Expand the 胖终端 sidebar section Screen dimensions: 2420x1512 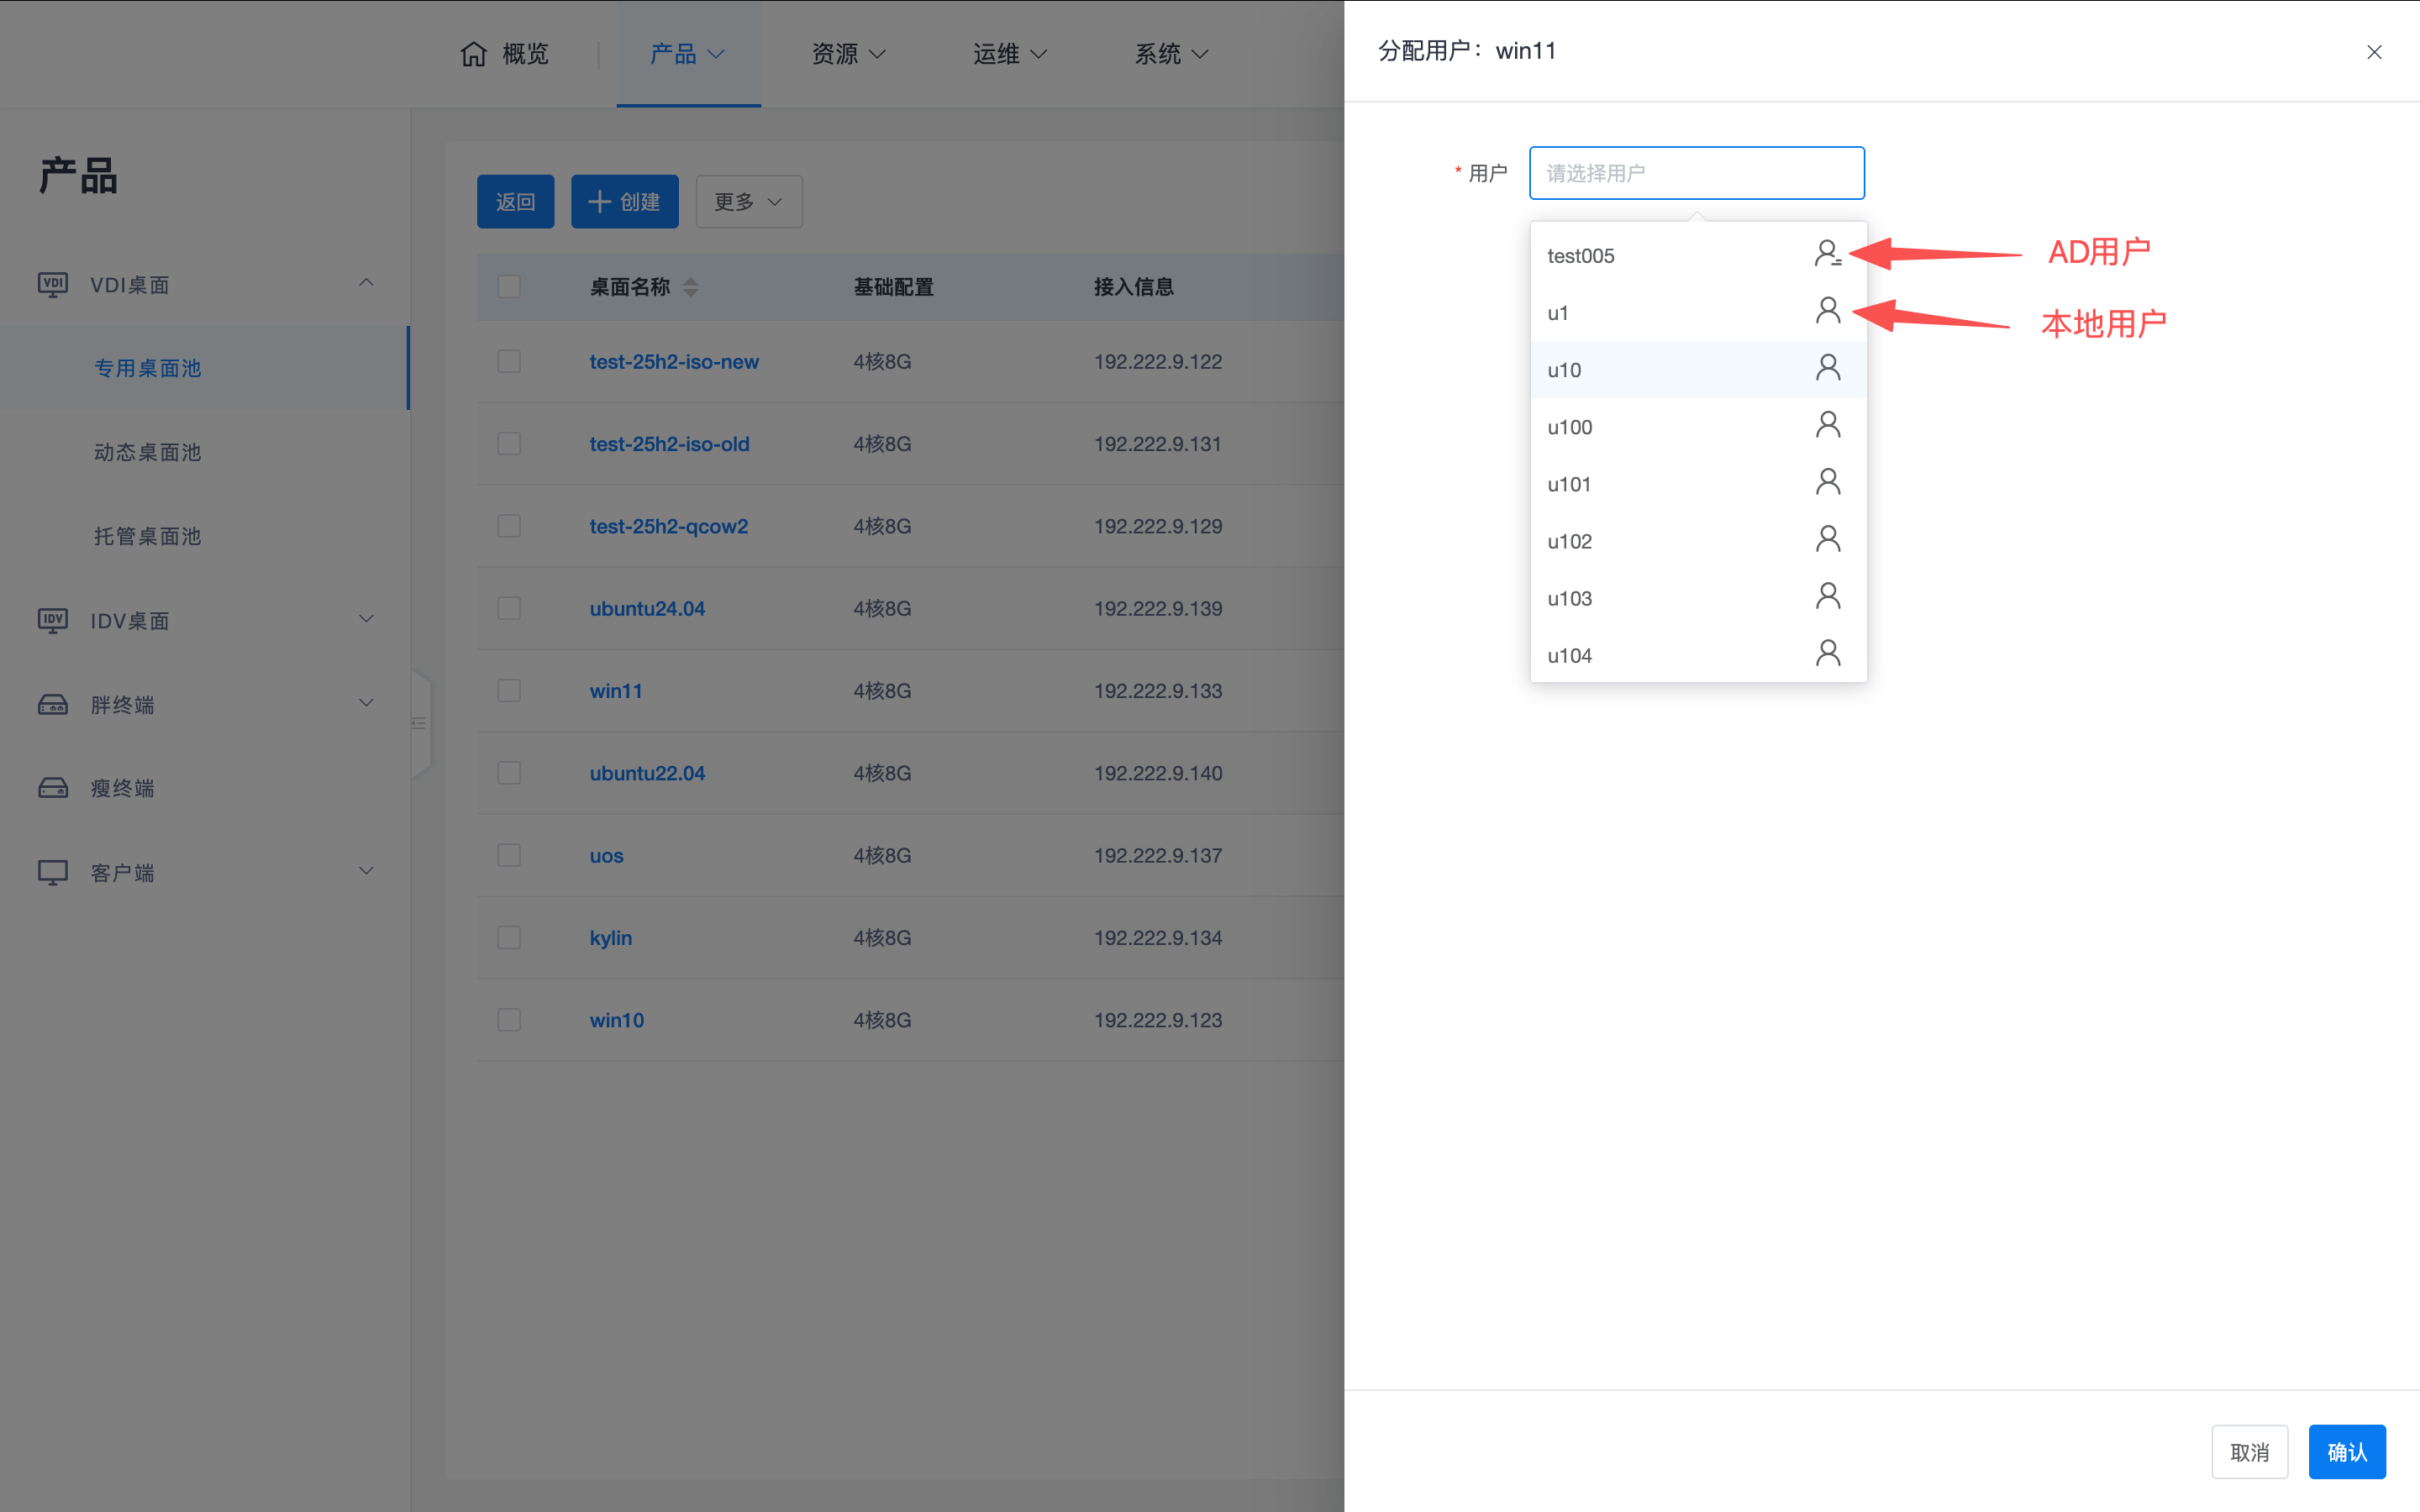pyautogui.click(x=366, y=703)
